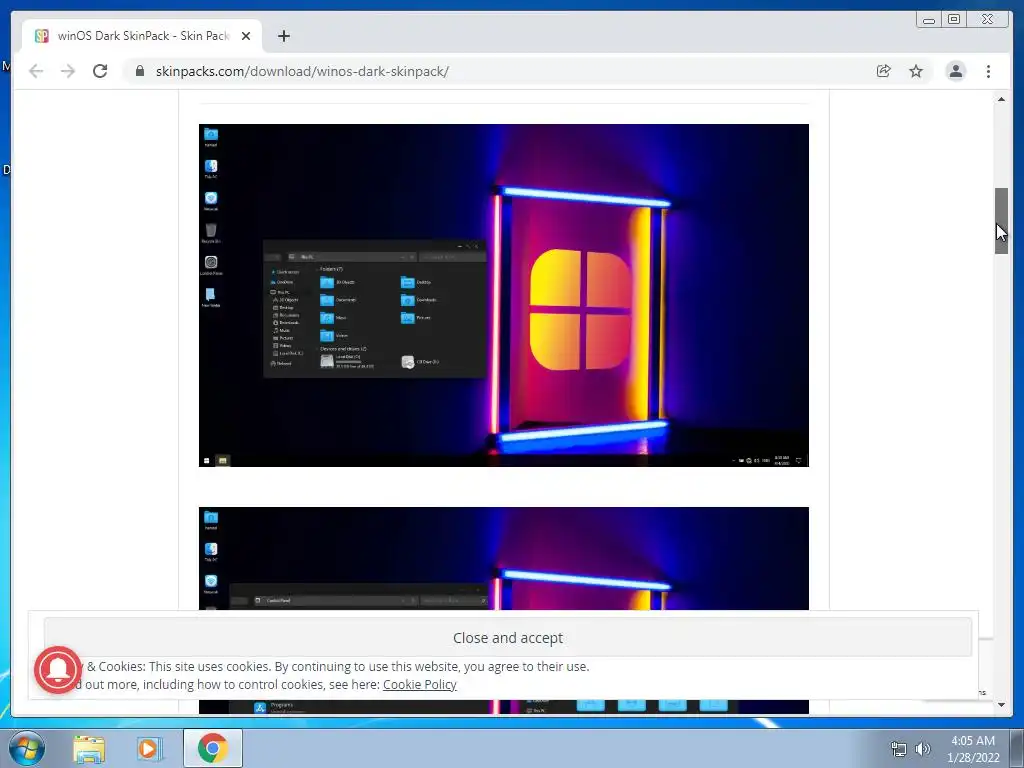This screenshot has width=1024, height=768.
Task: Open Chrome's three-dot menu
Action: coord(988,71)
